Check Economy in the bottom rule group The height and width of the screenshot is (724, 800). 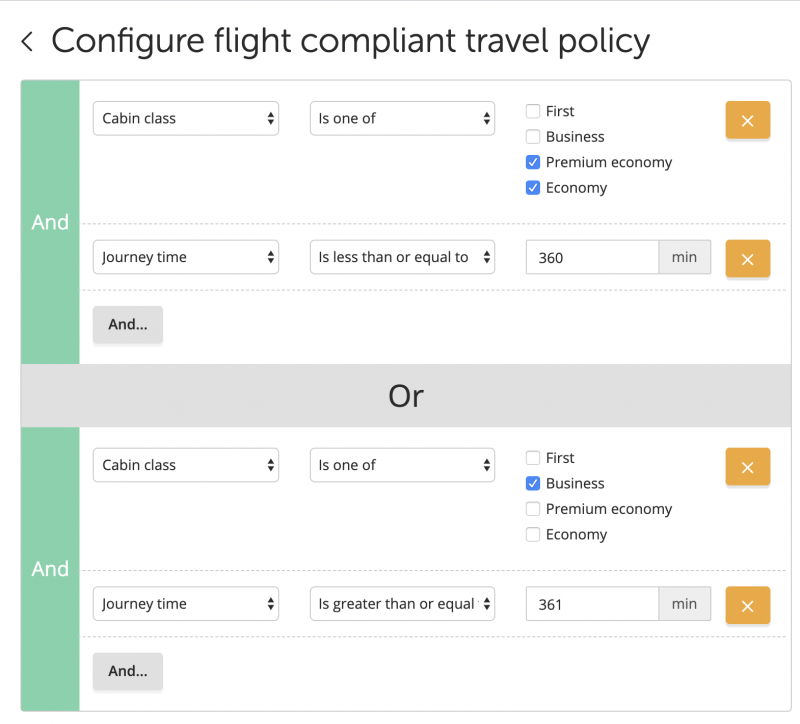pos(533,534)
